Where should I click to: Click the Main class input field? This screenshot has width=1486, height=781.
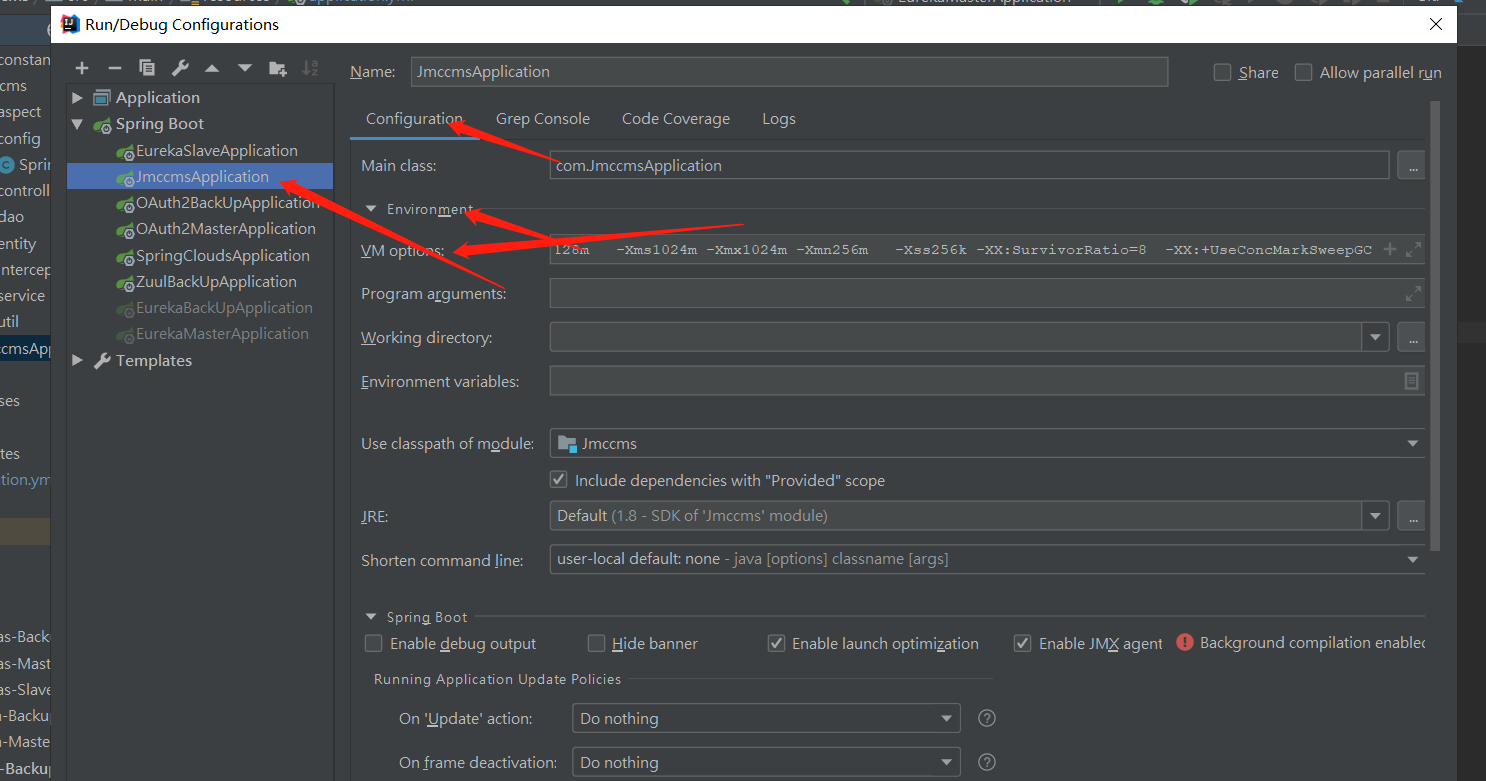pos(969,166)
